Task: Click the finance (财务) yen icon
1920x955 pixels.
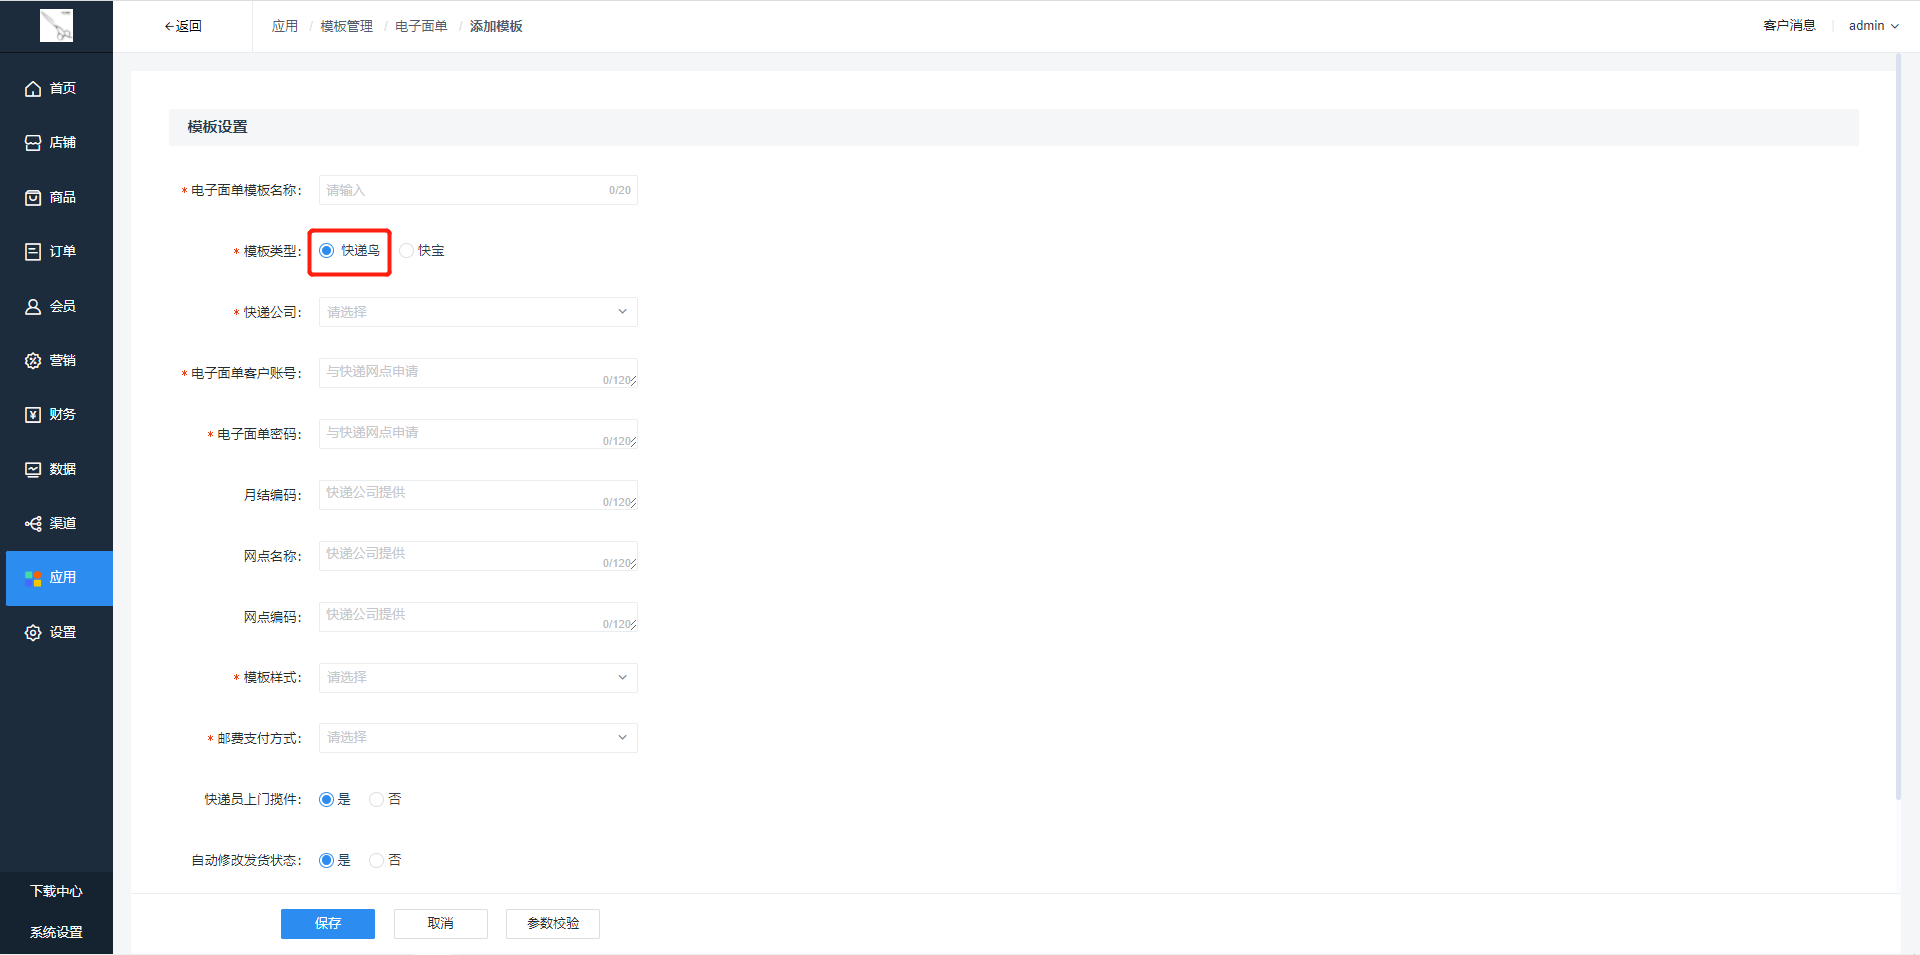Action: tap(33, 415)
